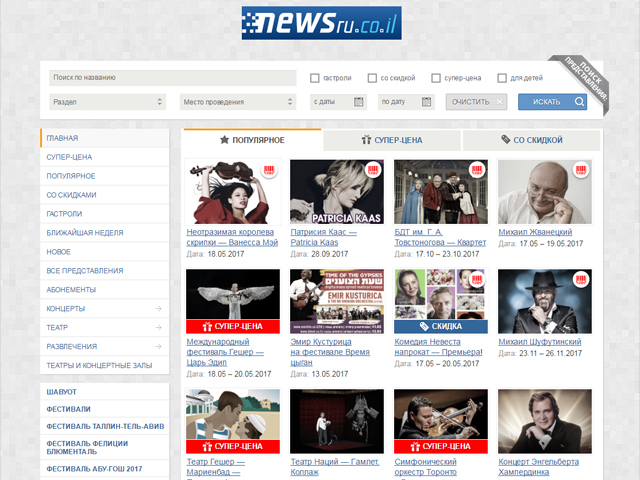Click СУПЕР-ЦЕНА banner on Фестиваль Гешер card
Viewport: 640px width, 480px height.
(233, 327)
